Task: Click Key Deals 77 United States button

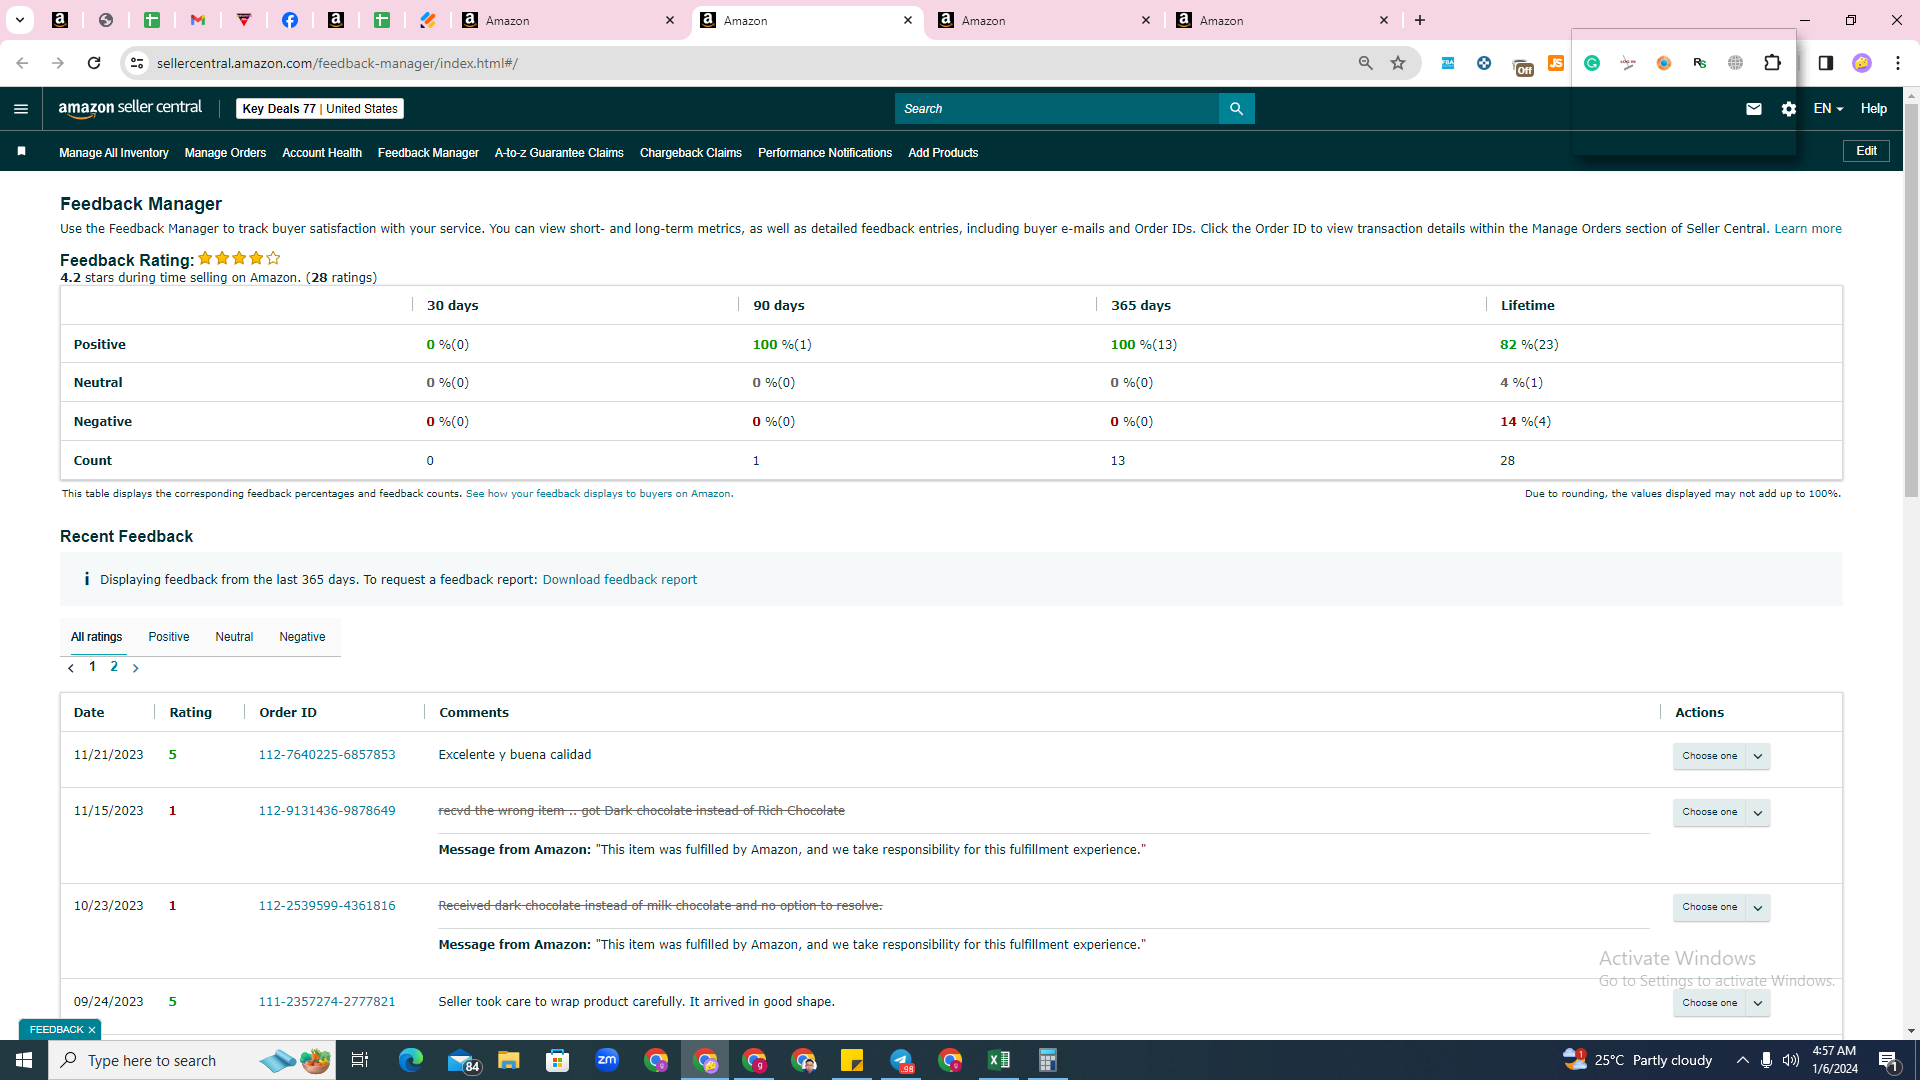Action: (x=320, y=109)
